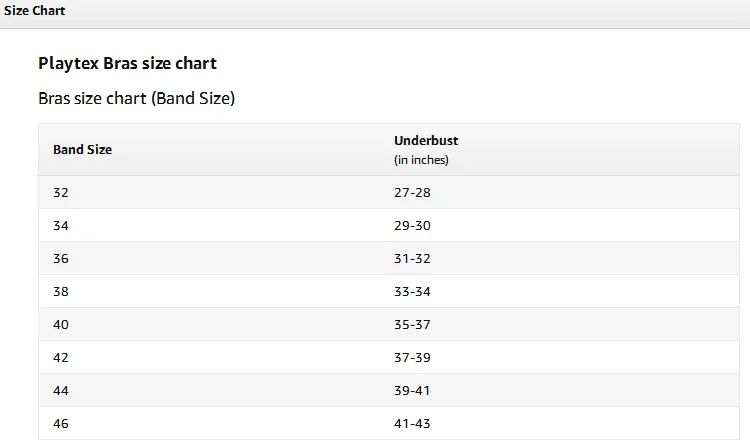Screen dimensions: 750x447
Task: Select the Underbust column header
Action: (426, 141)
